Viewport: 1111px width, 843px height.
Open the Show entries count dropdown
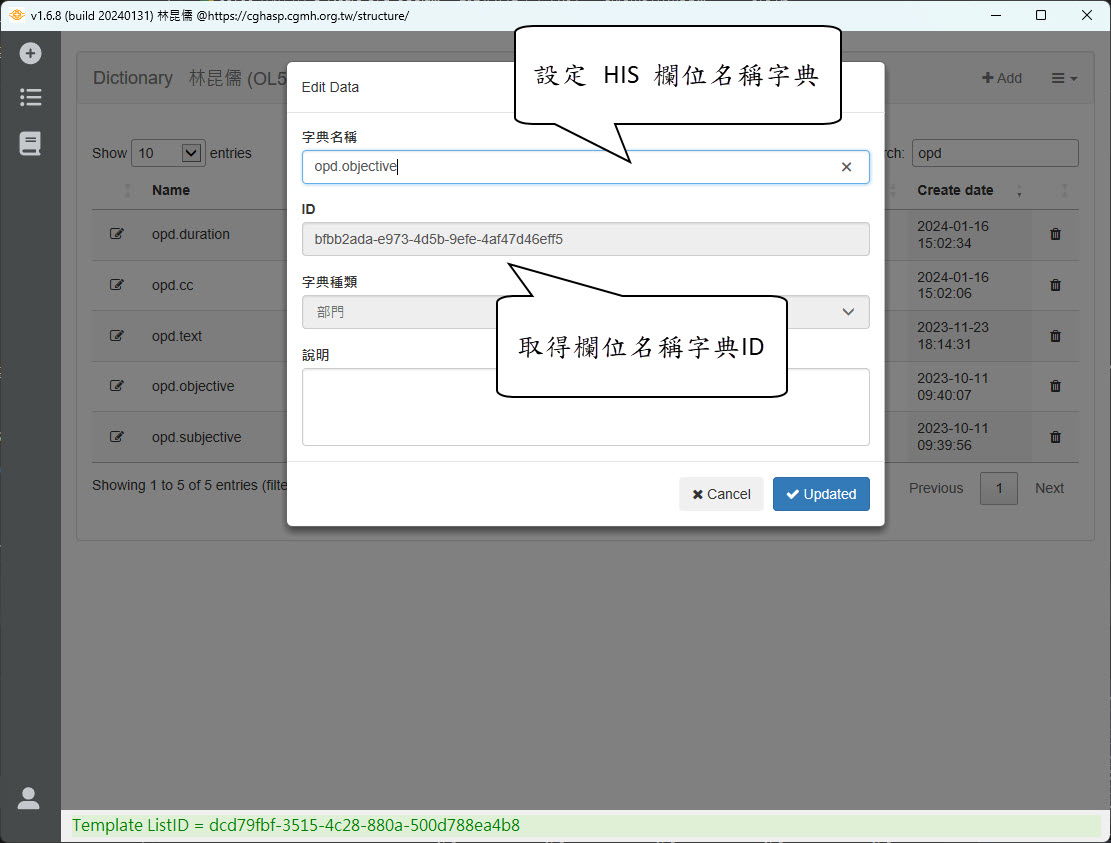coord(168,153)
